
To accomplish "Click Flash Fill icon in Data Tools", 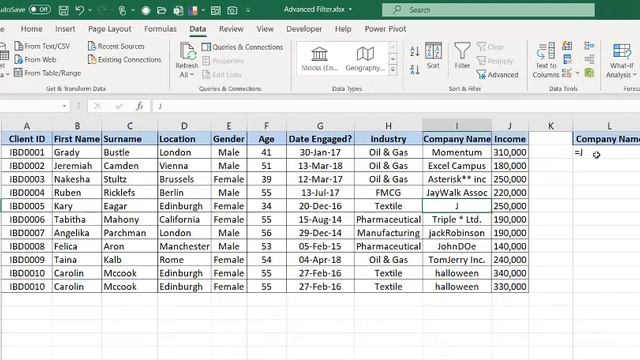I will click(x=567, y=46).
